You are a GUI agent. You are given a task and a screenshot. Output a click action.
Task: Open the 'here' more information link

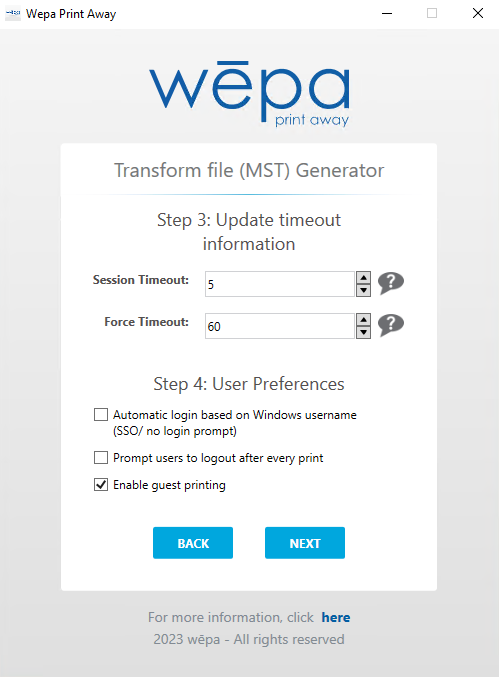336,617
